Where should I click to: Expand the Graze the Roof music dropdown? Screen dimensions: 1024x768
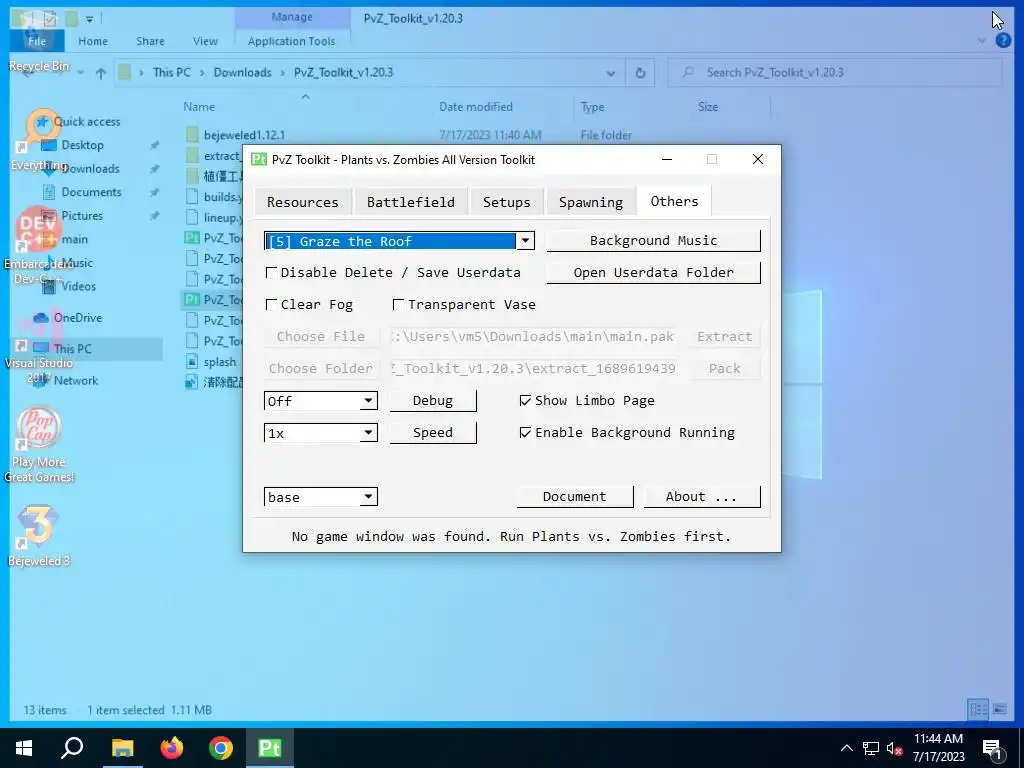tap(525, 241)
